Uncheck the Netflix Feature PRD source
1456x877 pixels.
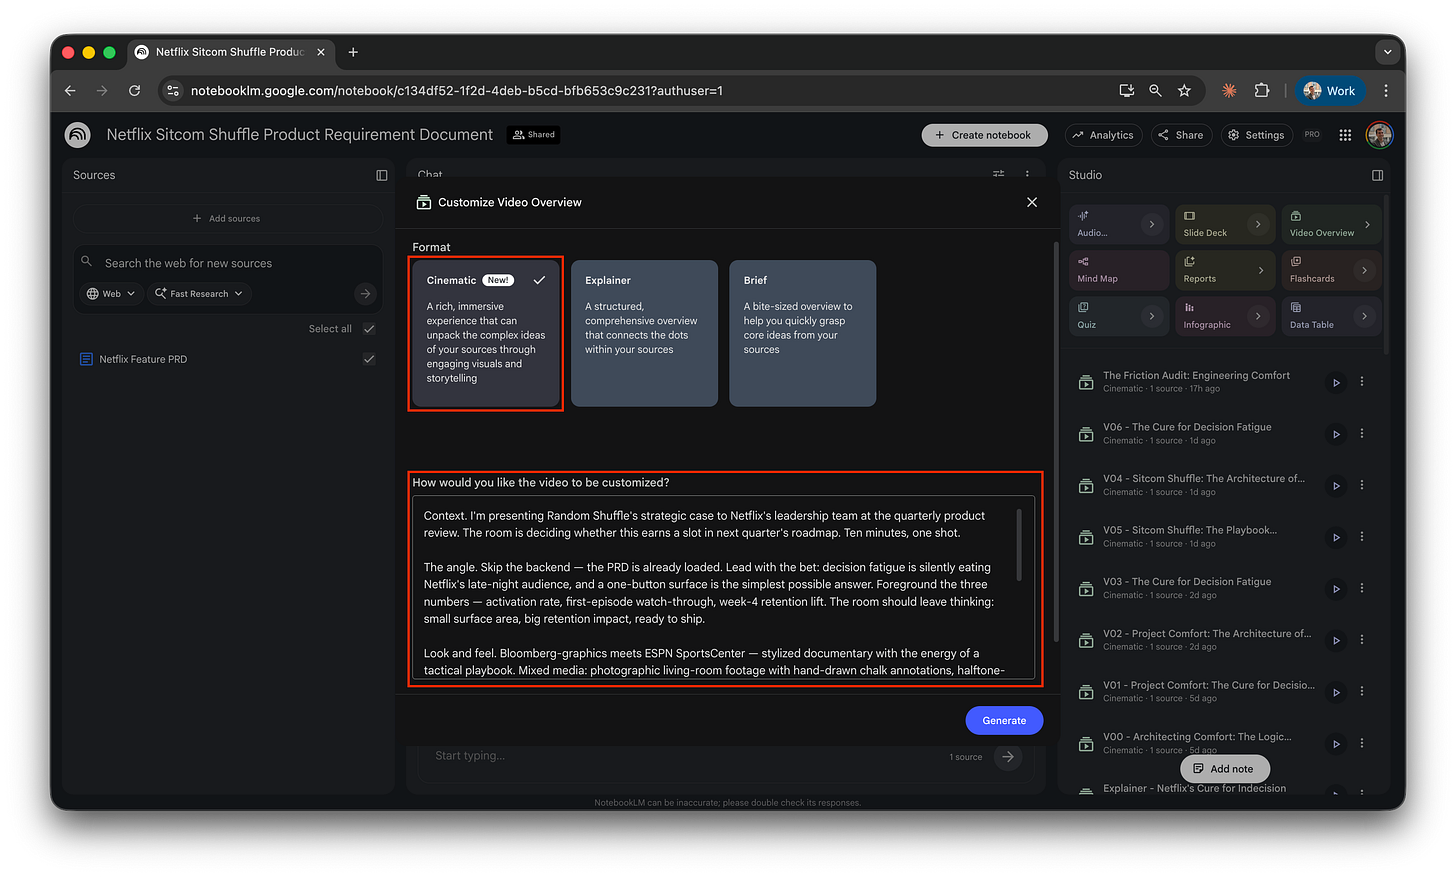(x=369, y=359)
